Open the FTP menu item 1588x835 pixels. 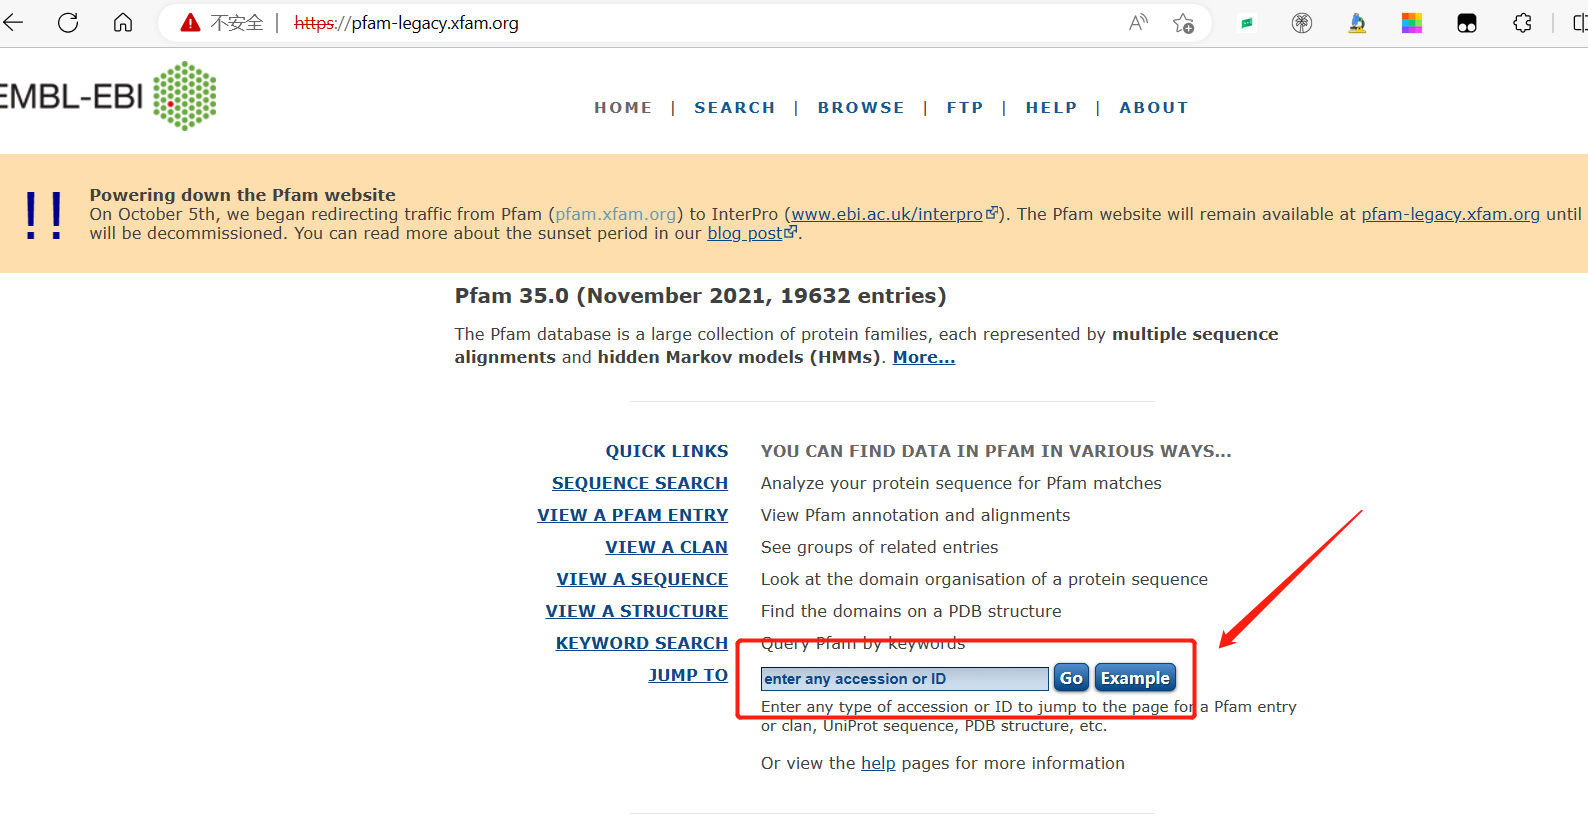click(x=965, y=107)
